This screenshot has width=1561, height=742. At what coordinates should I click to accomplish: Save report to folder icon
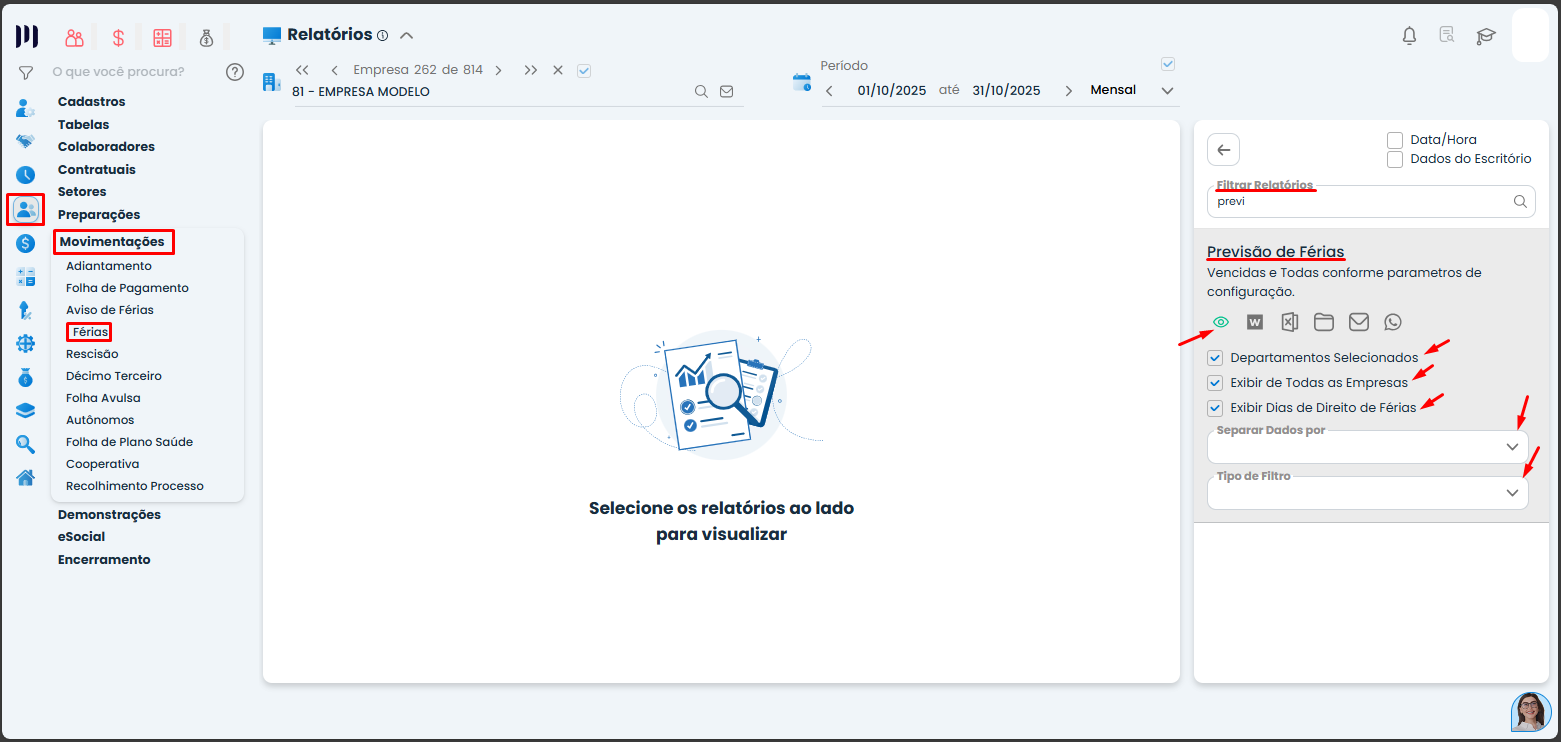(1324, 322)
